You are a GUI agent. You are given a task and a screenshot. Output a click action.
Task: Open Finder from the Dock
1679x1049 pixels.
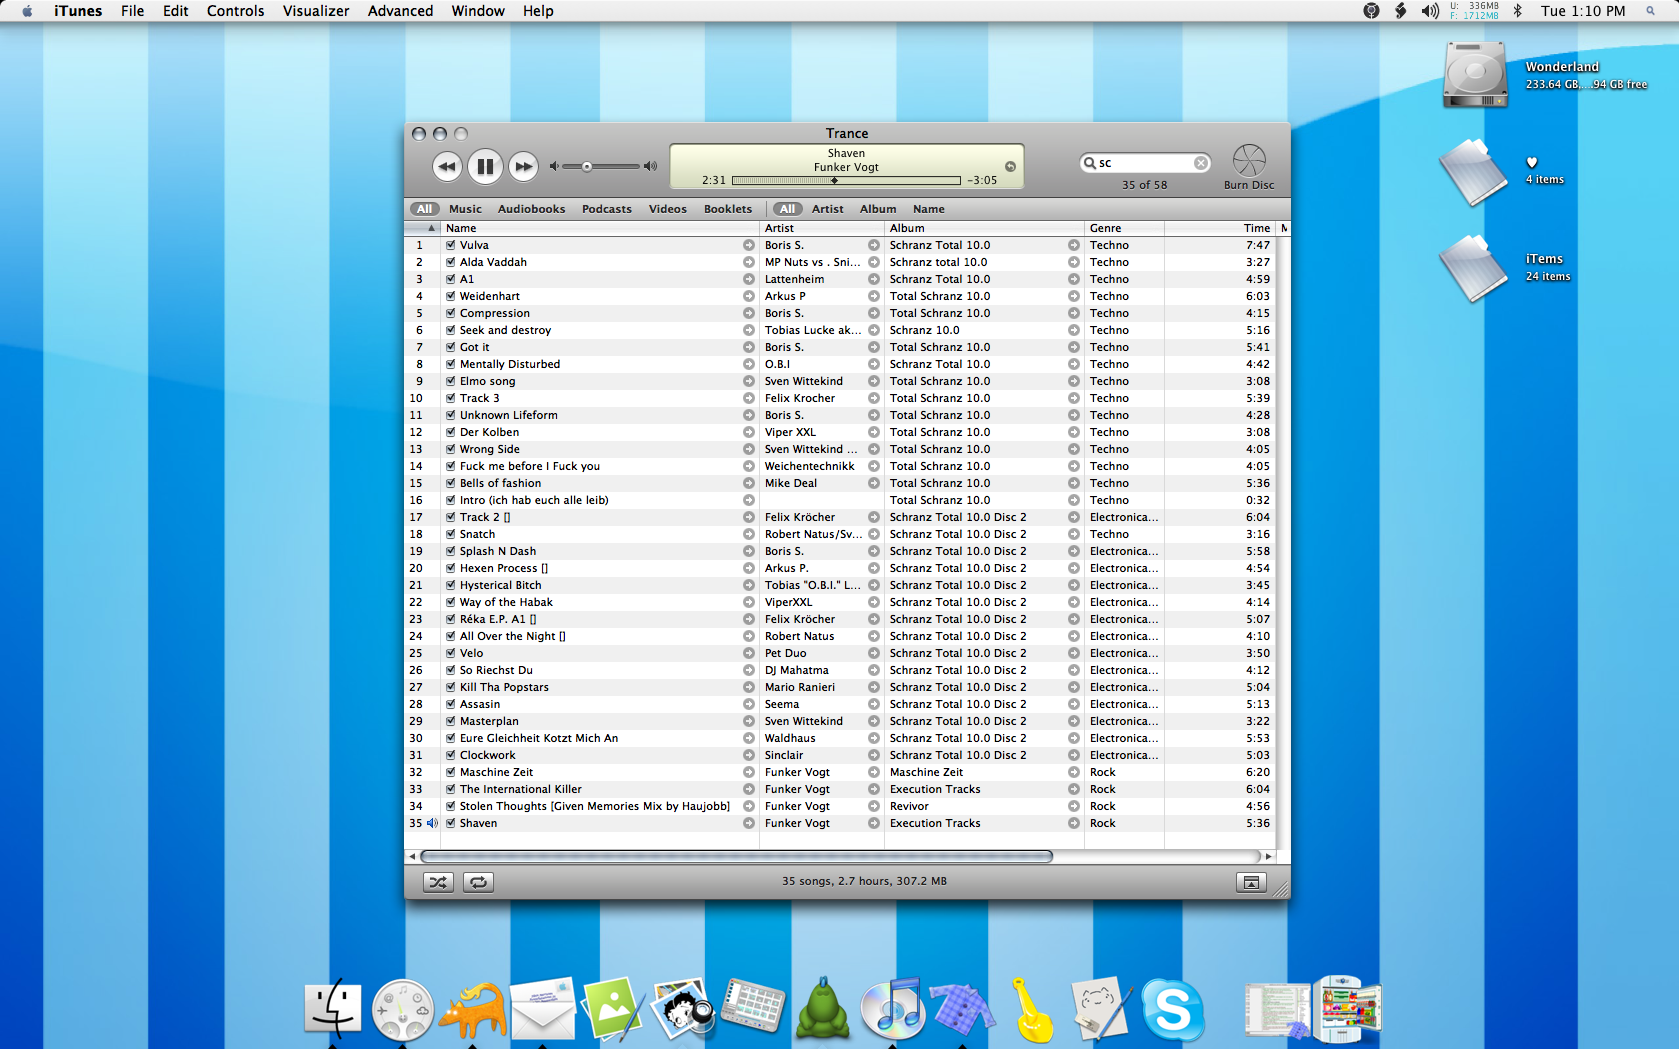coord(332,1007)
